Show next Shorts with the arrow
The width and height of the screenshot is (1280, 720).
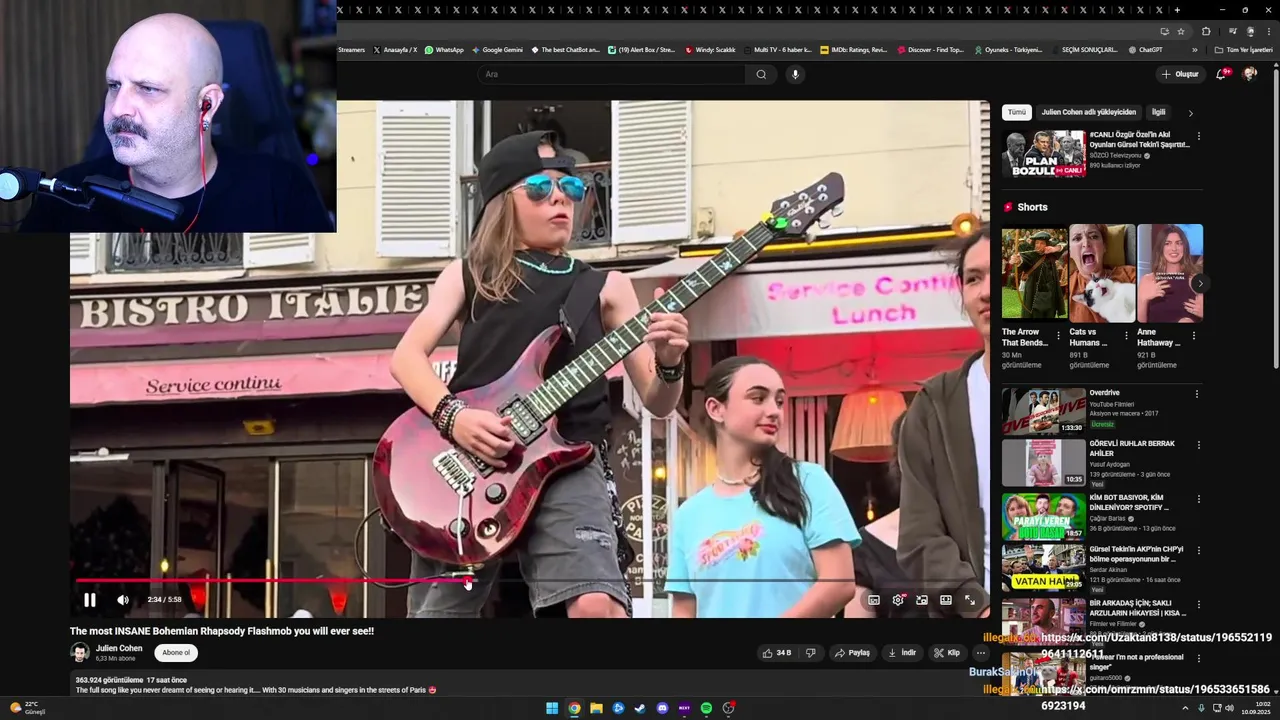point(1199,283)
